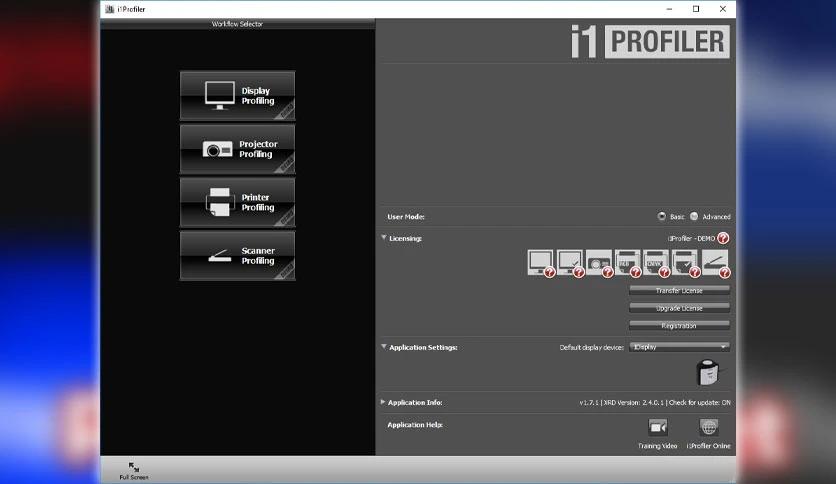Open the Training Video icon
Image resolution: width=836 pixels, height=484 pixels.
tap(657, 427)
